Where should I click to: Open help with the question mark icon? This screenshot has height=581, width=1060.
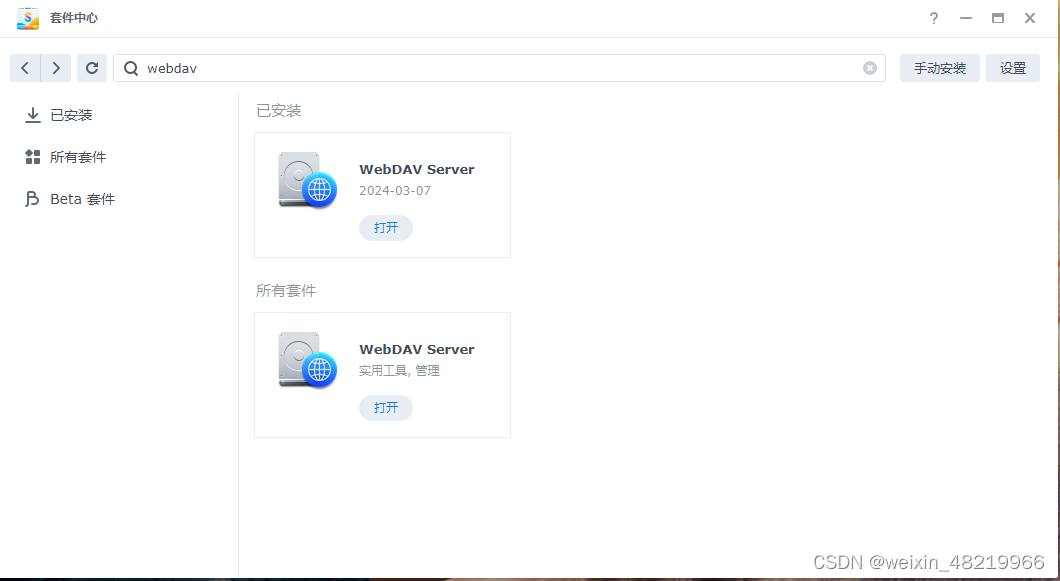point(934,18)
